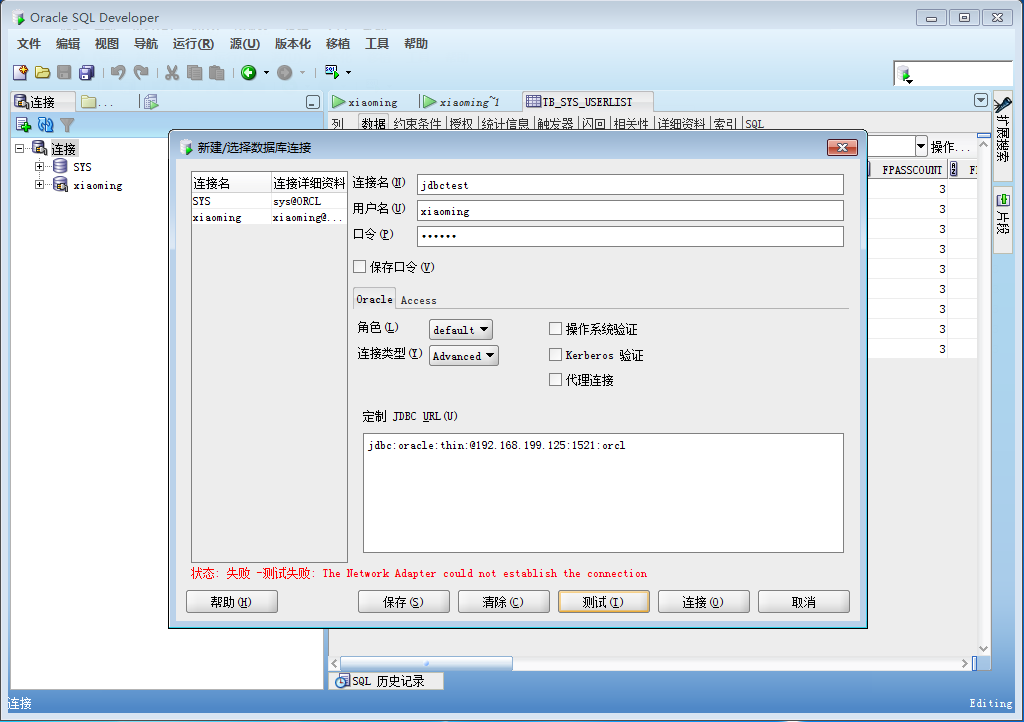Click the username field xiaoming

(x=630, y=211)
